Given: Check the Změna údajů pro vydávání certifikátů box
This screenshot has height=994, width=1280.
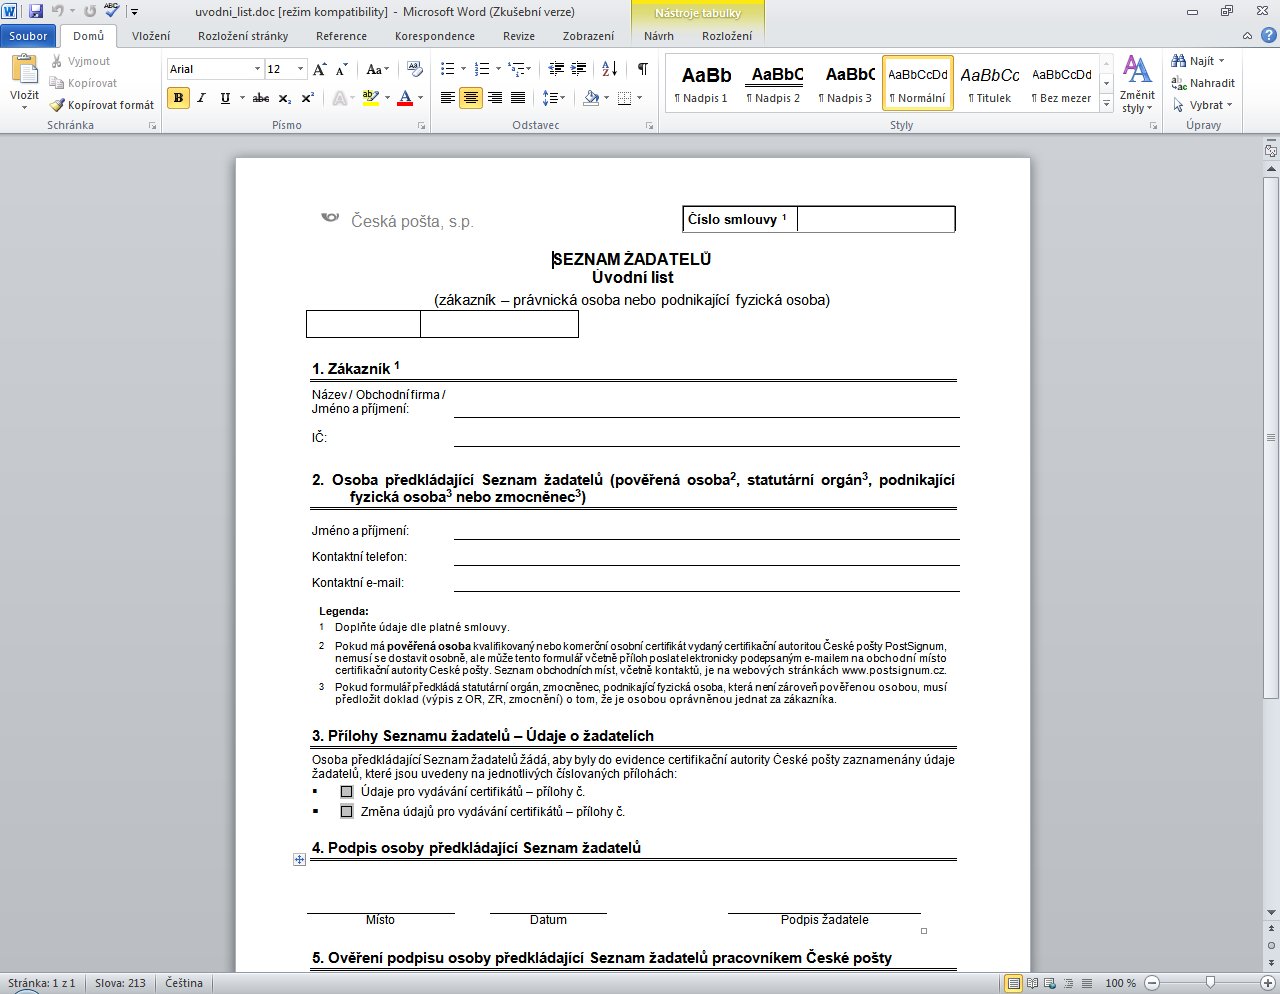Looking at the screenshot, I should 347,812.
